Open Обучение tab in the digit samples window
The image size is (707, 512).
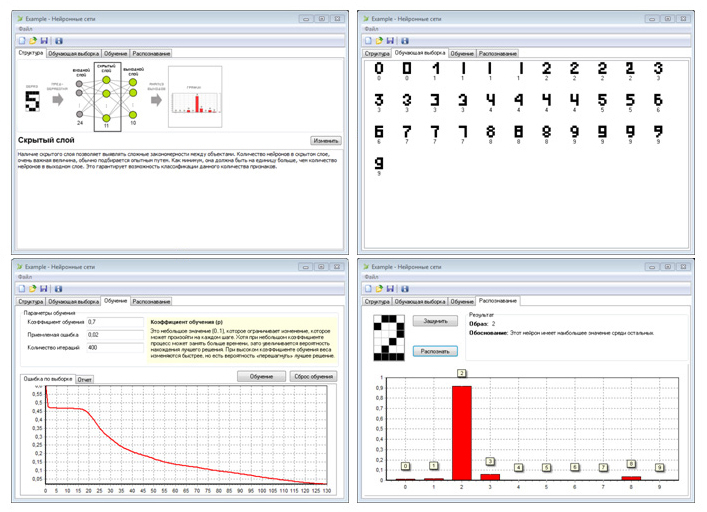pyautogui.click(x=462, y=54)
